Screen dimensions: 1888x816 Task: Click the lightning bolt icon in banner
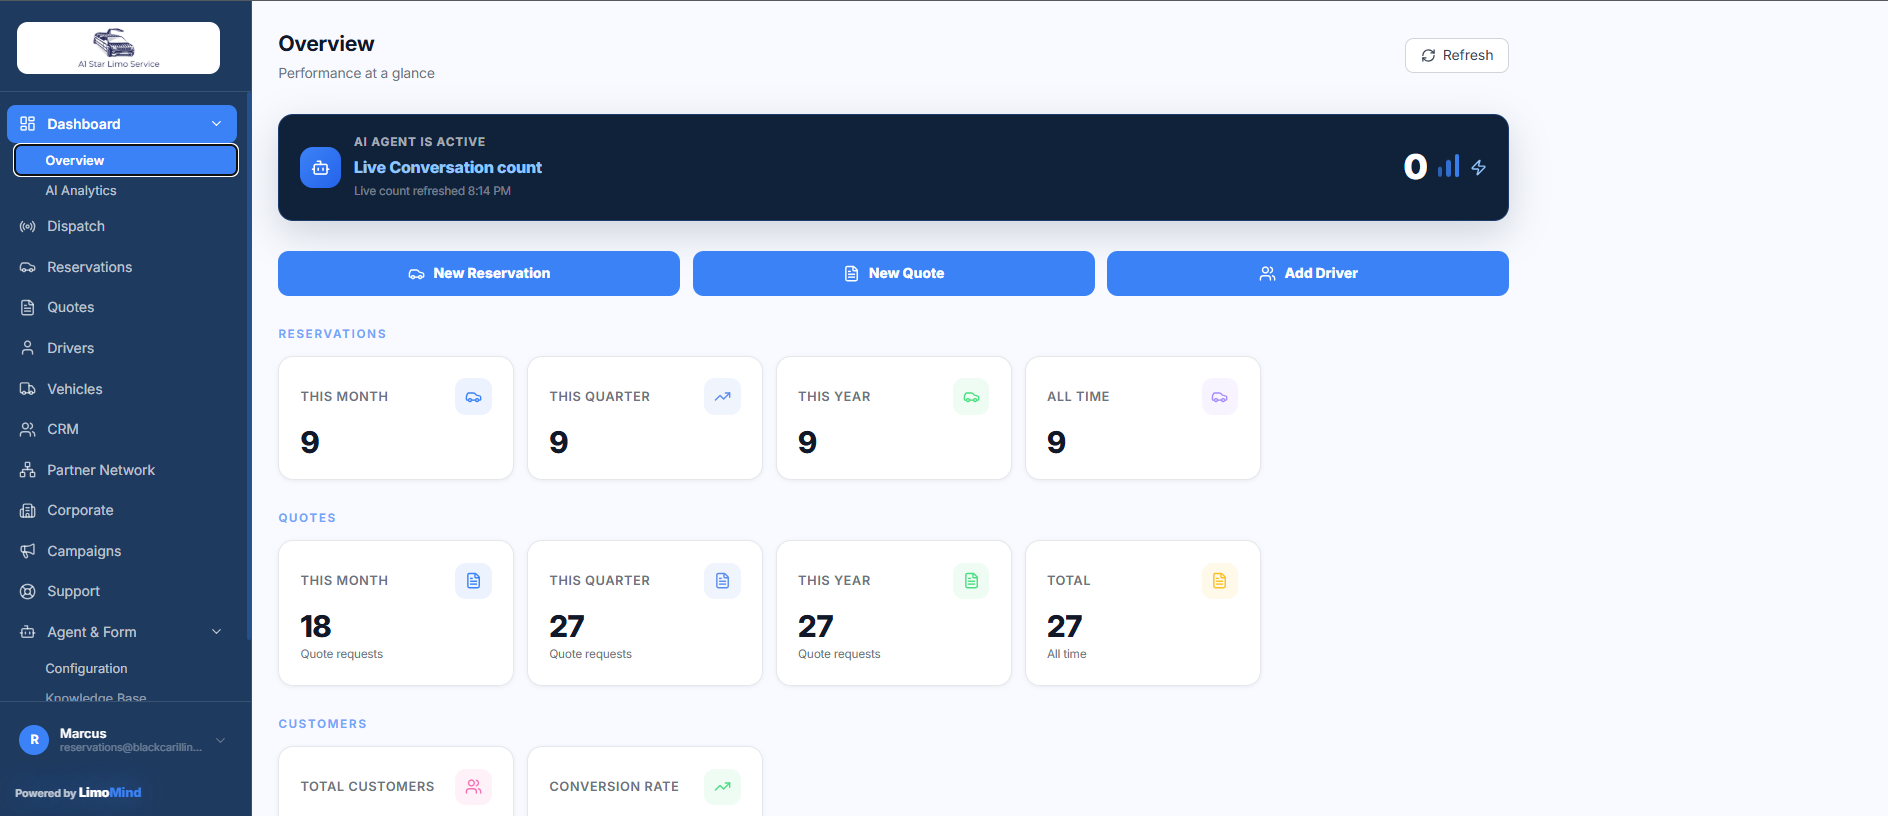tap(1478, 168)
